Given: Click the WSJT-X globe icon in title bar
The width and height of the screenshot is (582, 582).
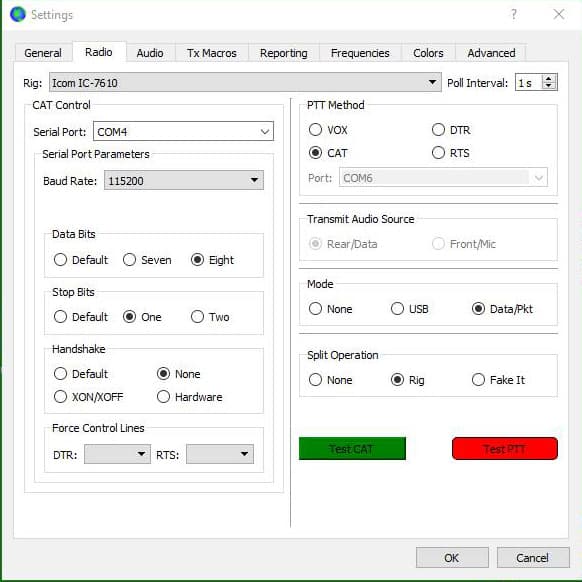Looking at the screenshot, I should point(18,14).
